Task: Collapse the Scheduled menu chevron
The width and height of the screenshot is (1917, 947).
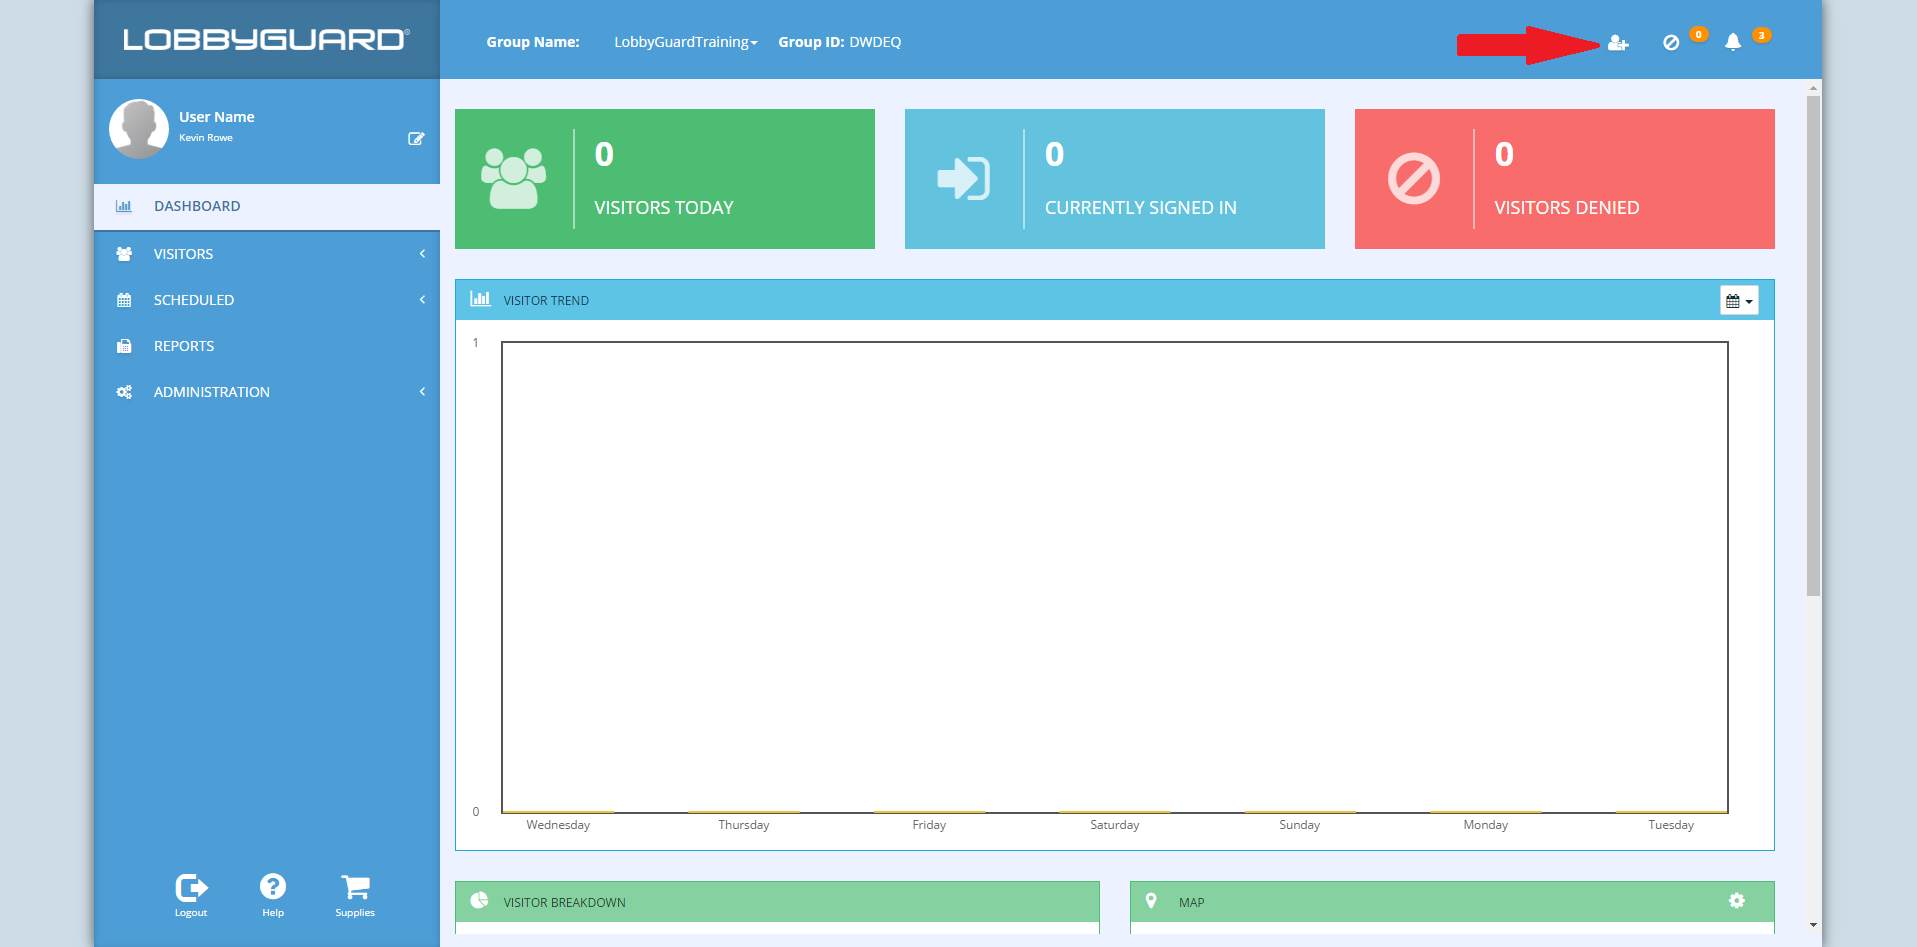Action: pyautogui.click(x=421, y=299)
